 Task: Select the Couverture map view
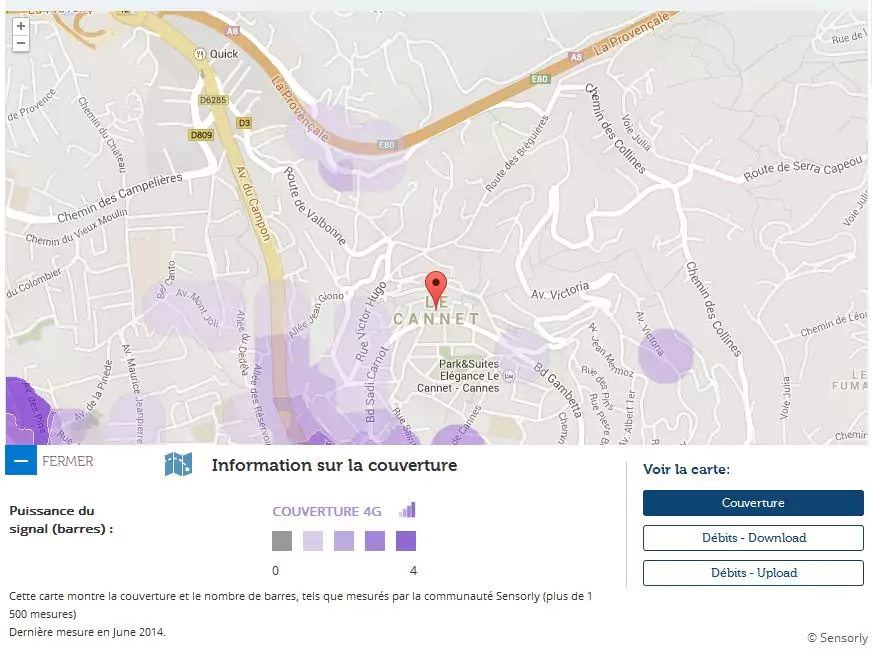(x=753, y=503)
